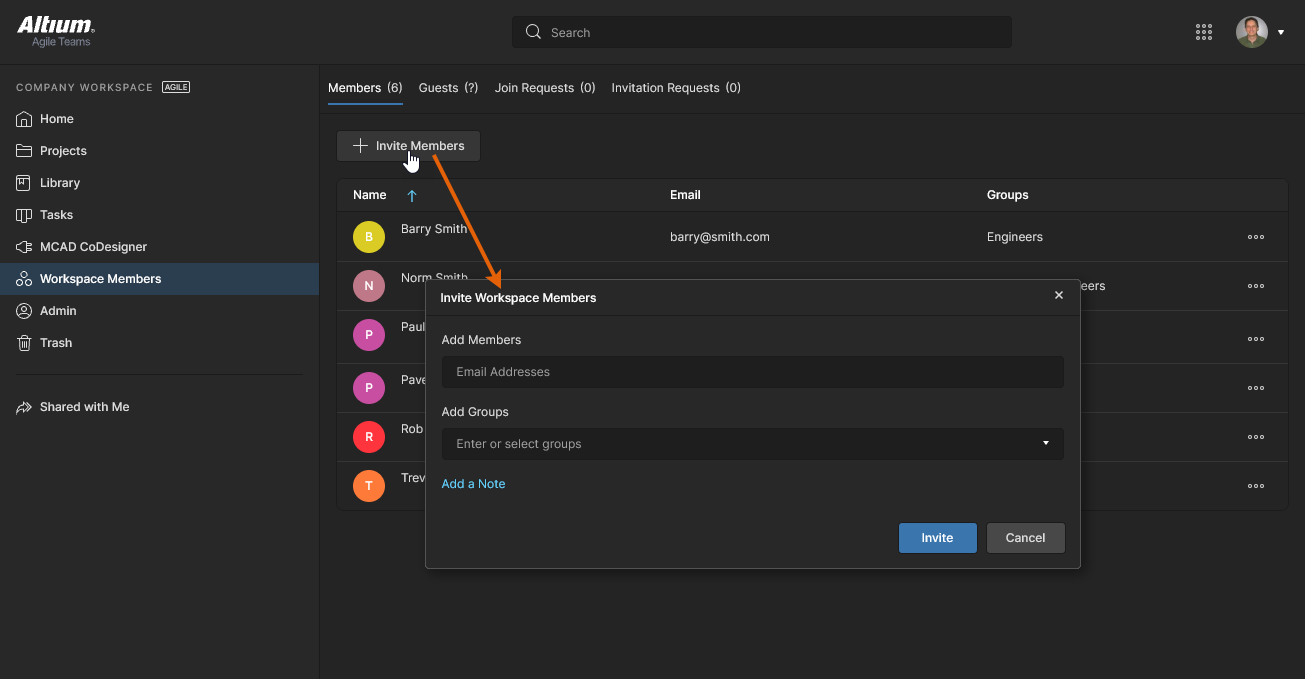Open the Home sidebar icon

pos(23,119)
